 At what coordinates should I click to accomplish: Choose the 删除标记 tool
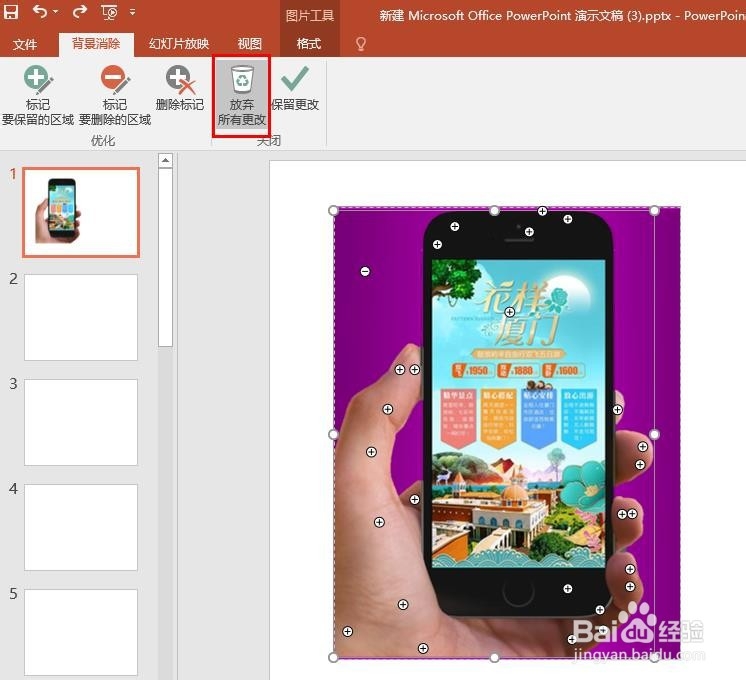click(x=180, y=89)
